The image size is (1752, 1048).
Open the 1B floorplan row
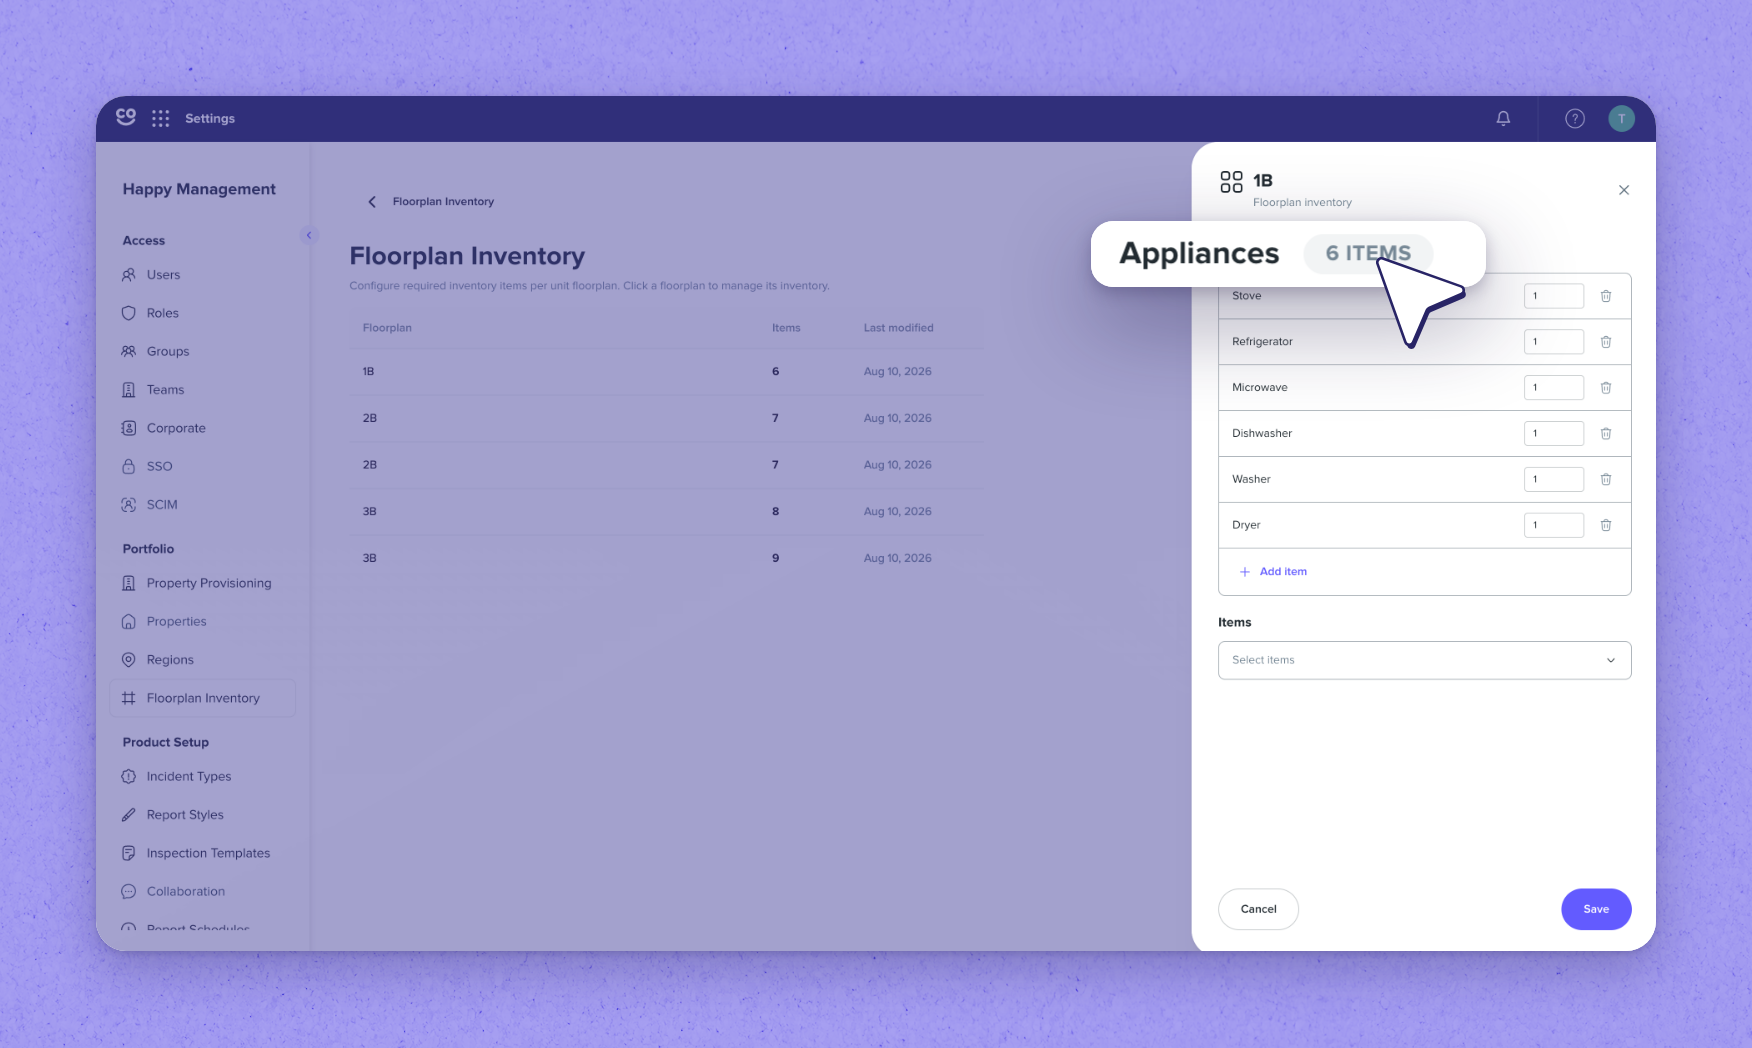click(666, 372)
